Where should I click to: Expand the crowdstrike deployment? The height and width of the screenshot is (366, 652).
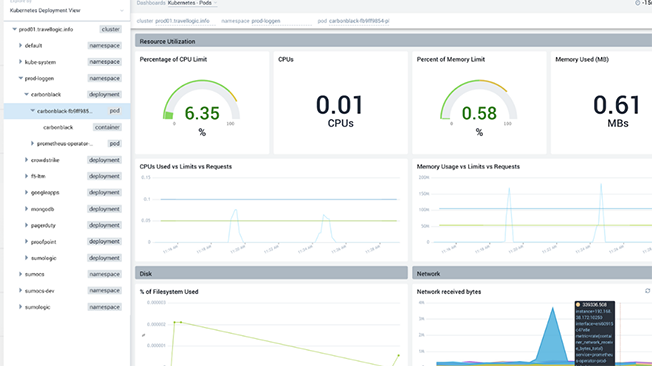(27, 160)
